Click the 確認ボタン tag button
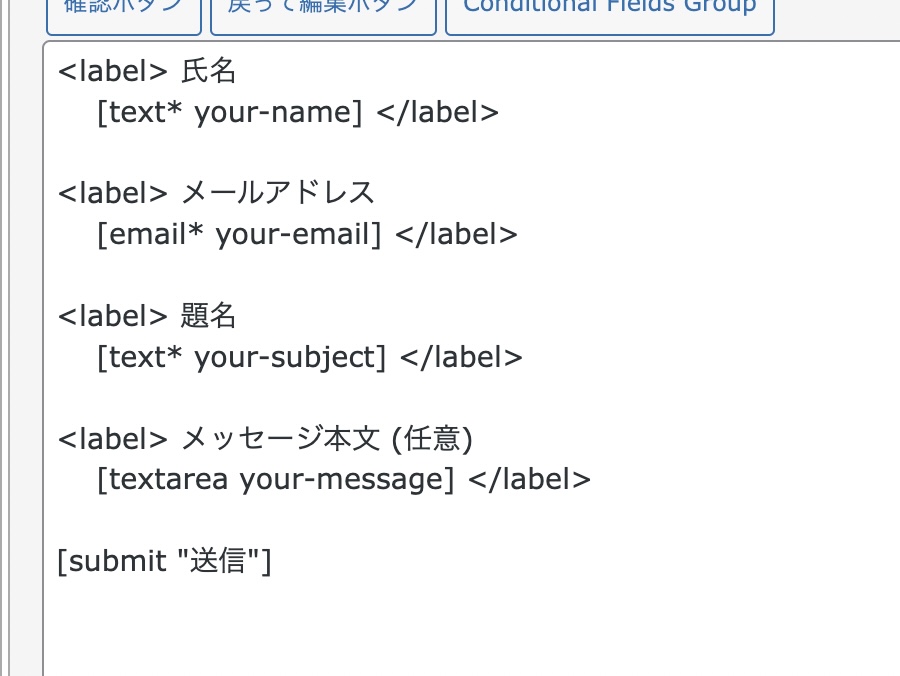 click(122, 10)
